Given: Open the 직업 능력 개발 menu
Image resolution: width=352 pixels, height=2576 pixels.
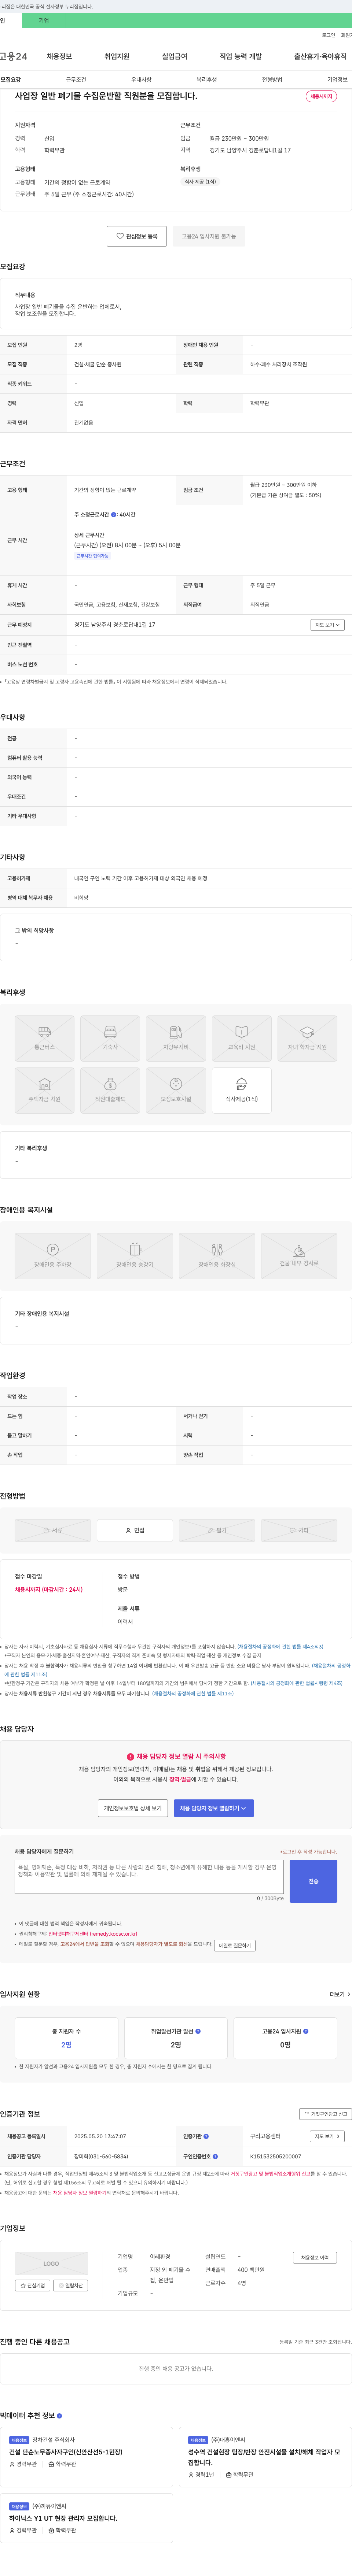Looking at the screenshot, I should (241, 57).
